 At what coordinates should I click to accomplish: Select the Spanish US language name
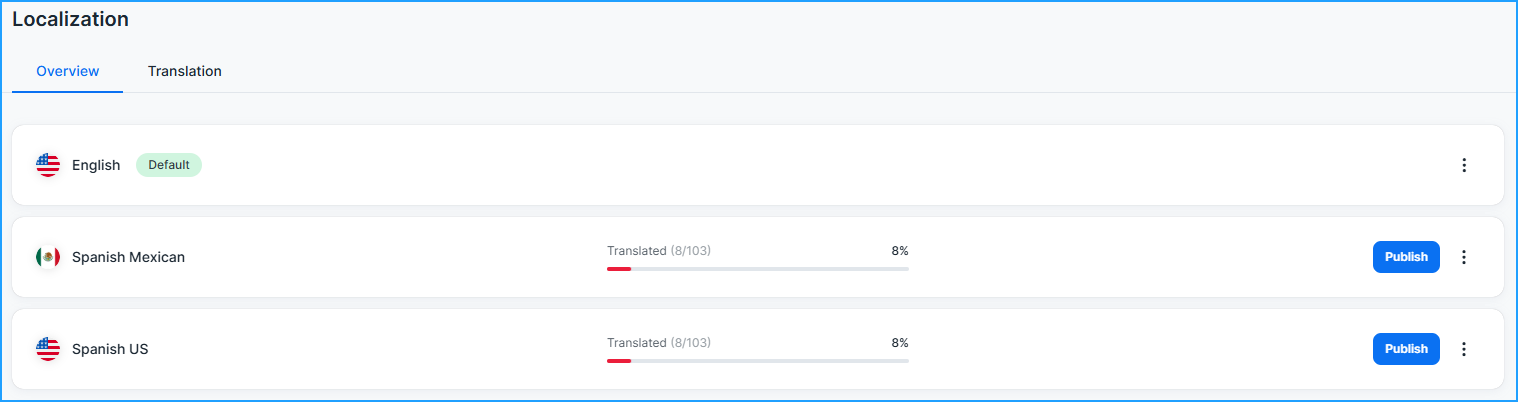[110, 349]
